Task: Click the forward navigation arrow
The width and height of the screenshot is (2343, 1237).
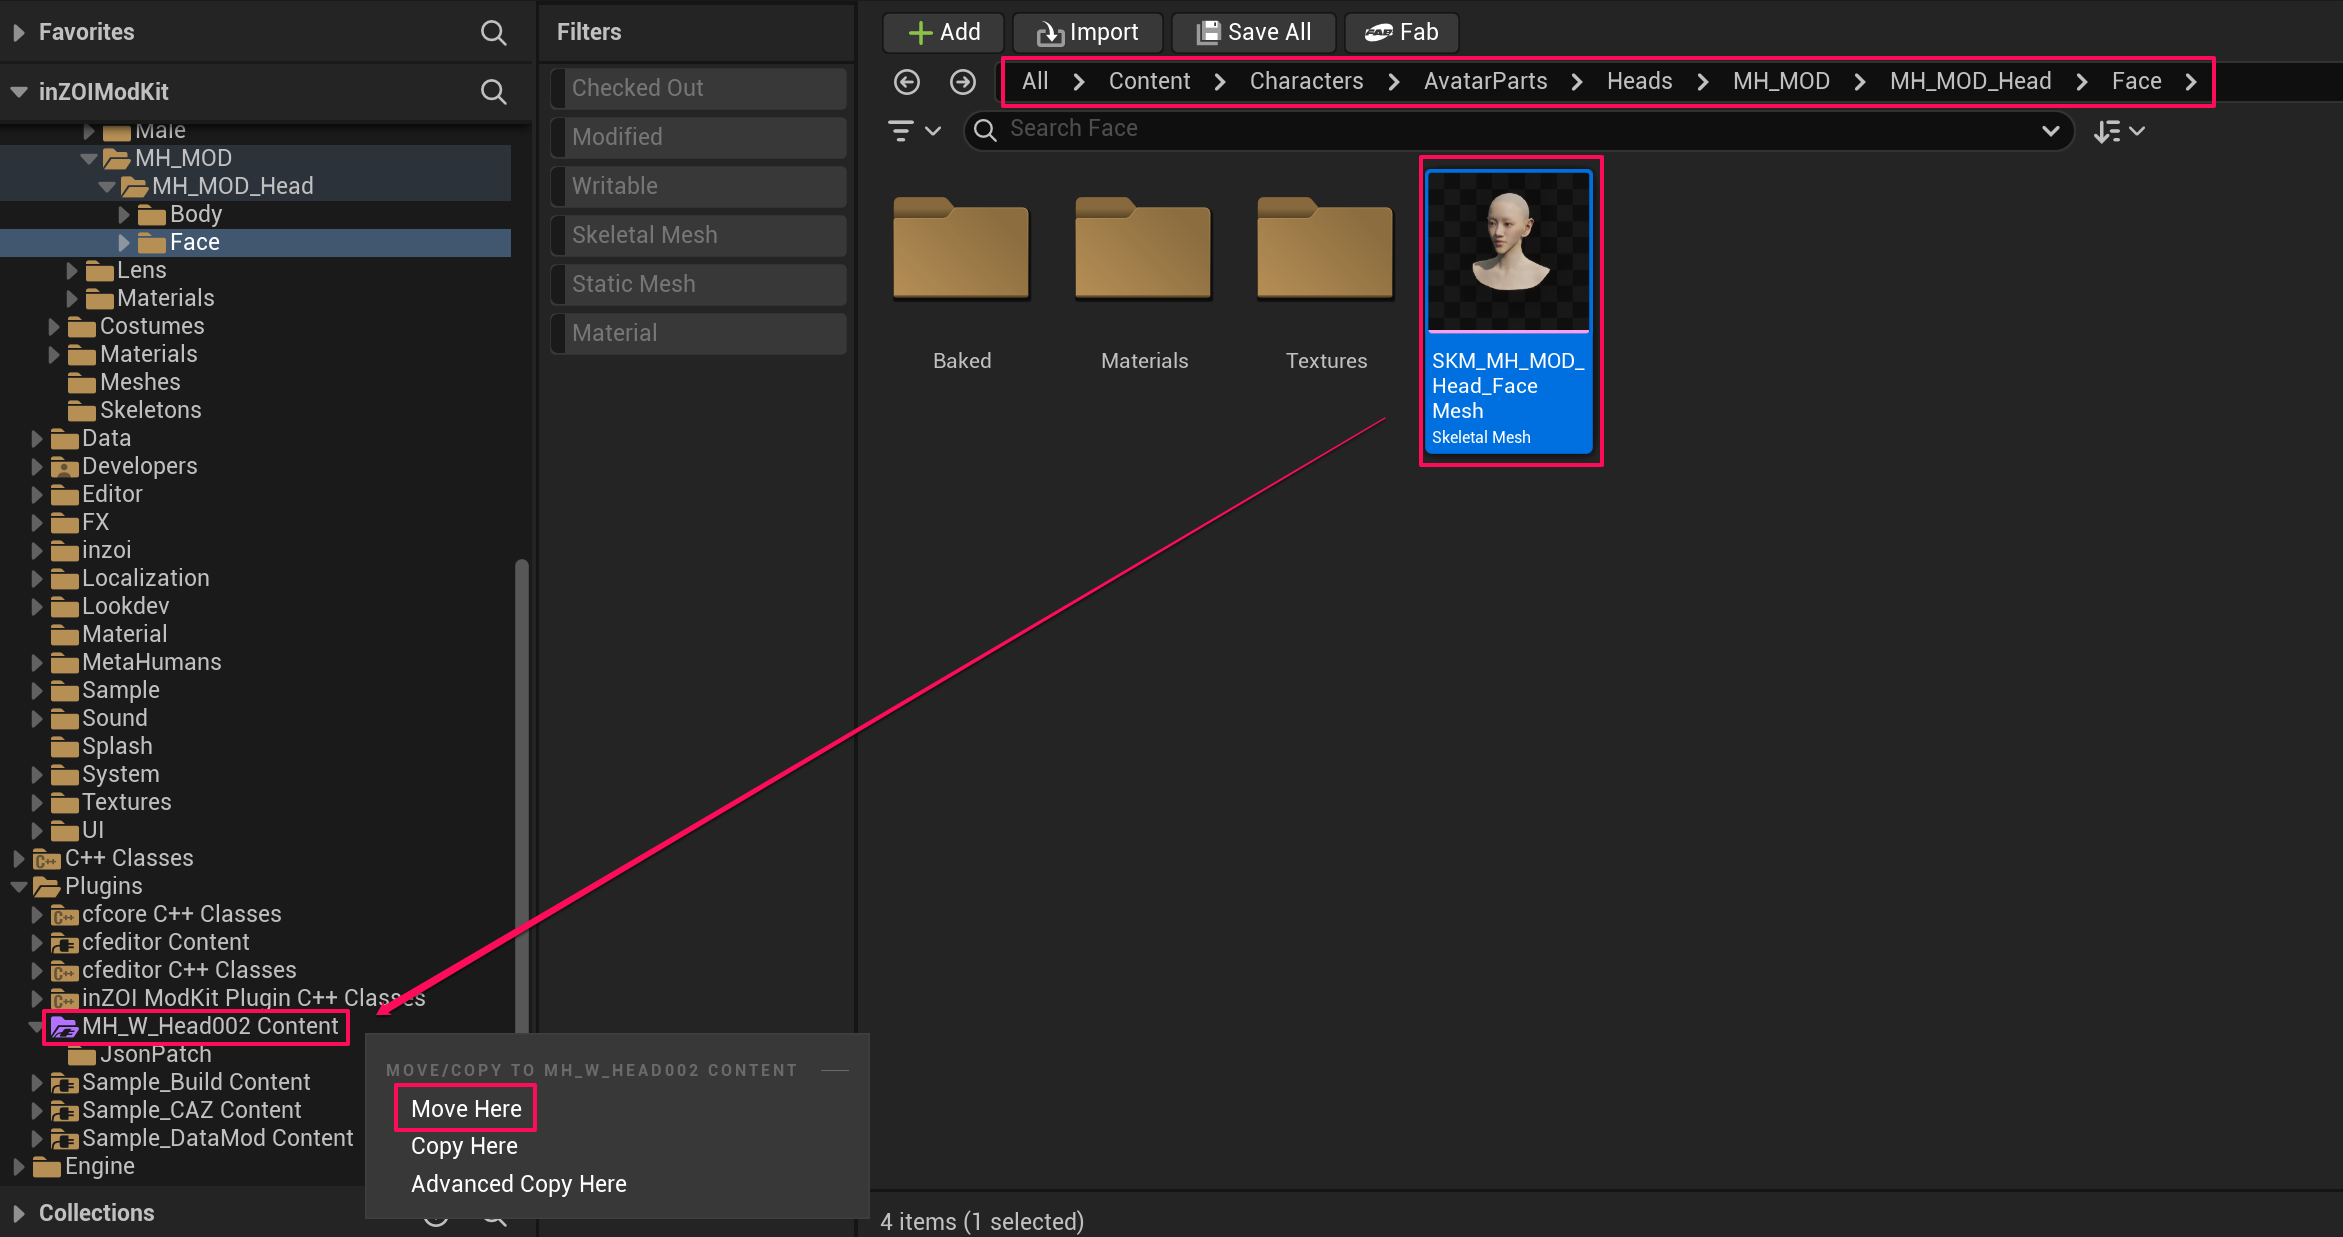Action: pyautogui.click(x=962, y=82)
